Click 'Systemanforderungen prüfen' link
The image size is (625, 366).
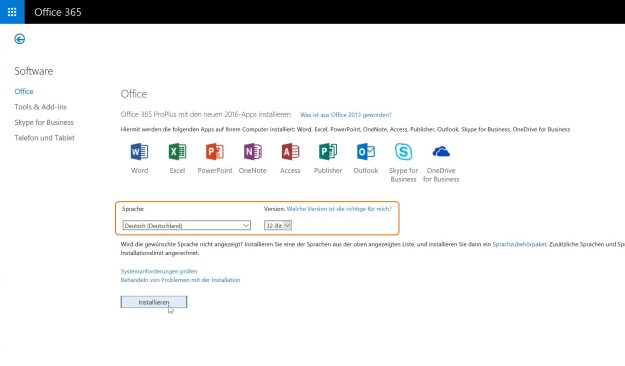[159, 271]
